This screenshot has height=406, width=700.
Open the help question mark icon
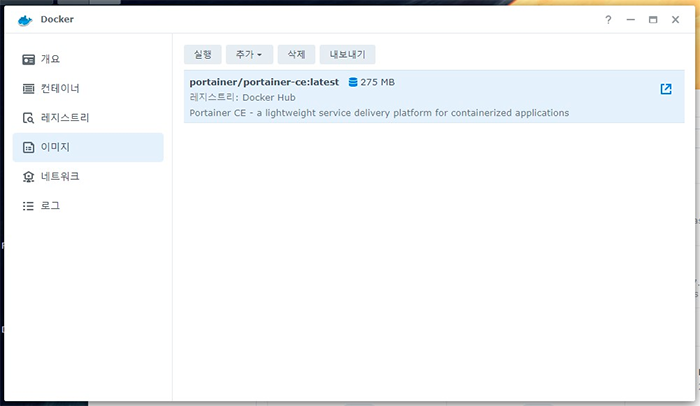[608, 20]
